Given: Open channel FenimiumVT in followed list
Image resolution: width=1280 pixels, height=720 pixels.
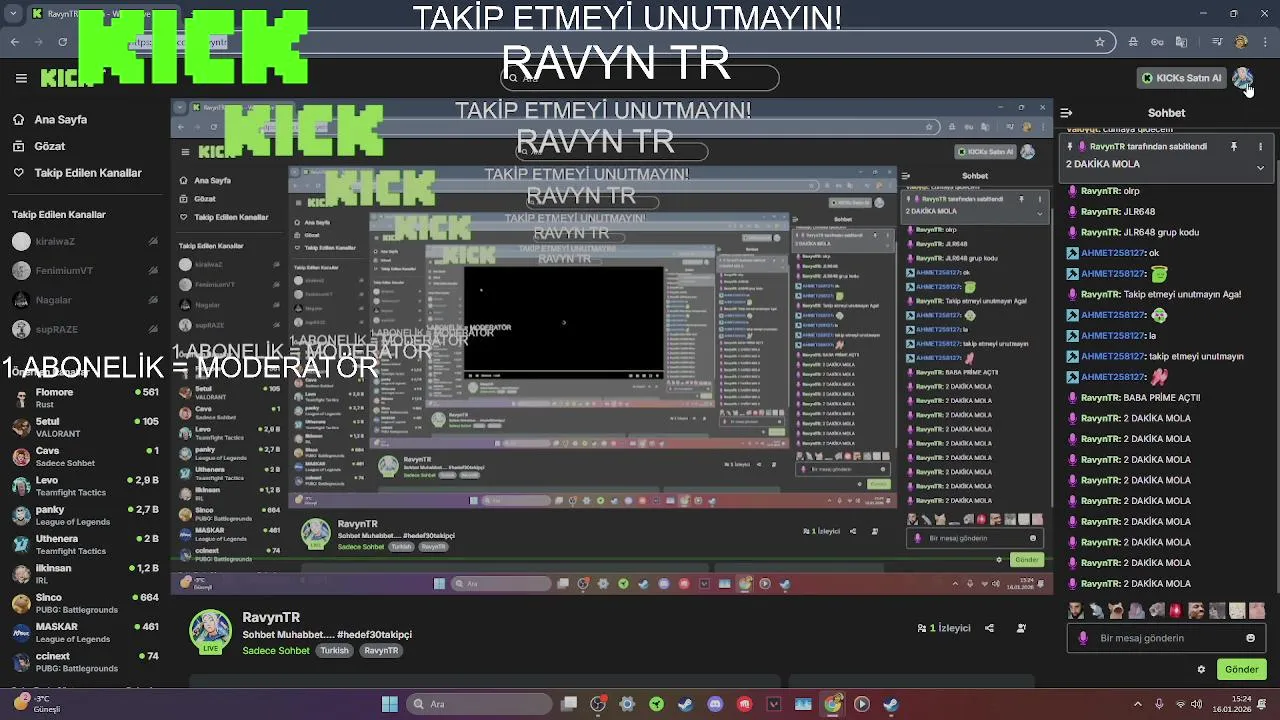Looking at the screenshot, I should pyautogui.click(x=84, y=270).
